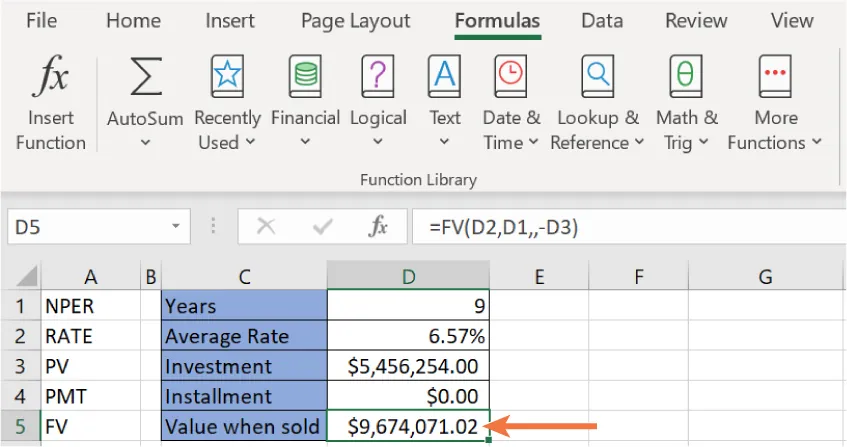Open the File menu
The width and height of the screenshot is (847, 447).
(40, 20)
